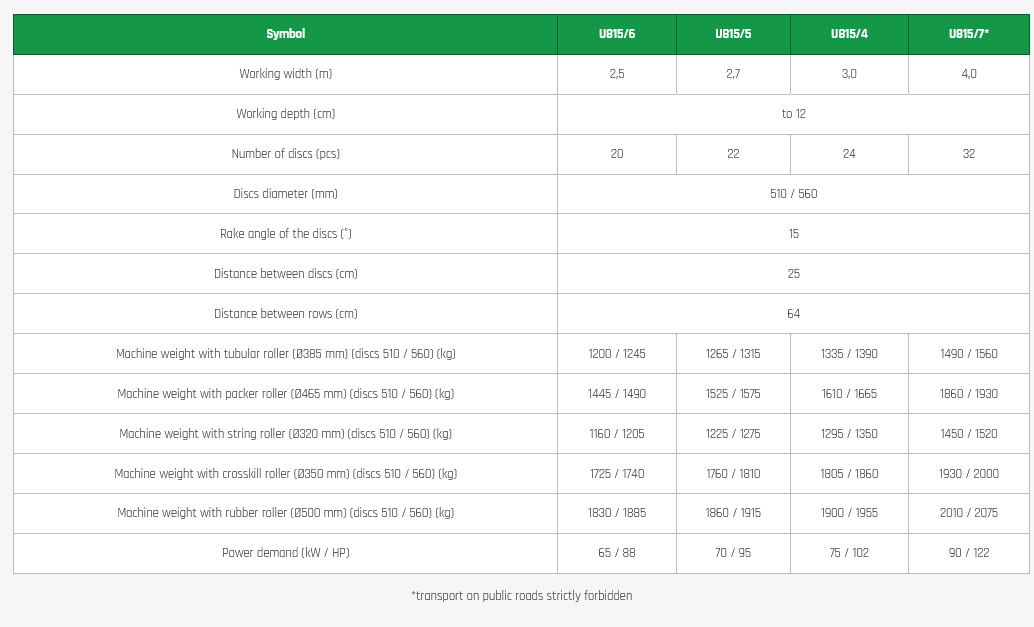1034x627 pixels.
Task: Click the public roads transport footnote
Action: [x=521, y=596]
